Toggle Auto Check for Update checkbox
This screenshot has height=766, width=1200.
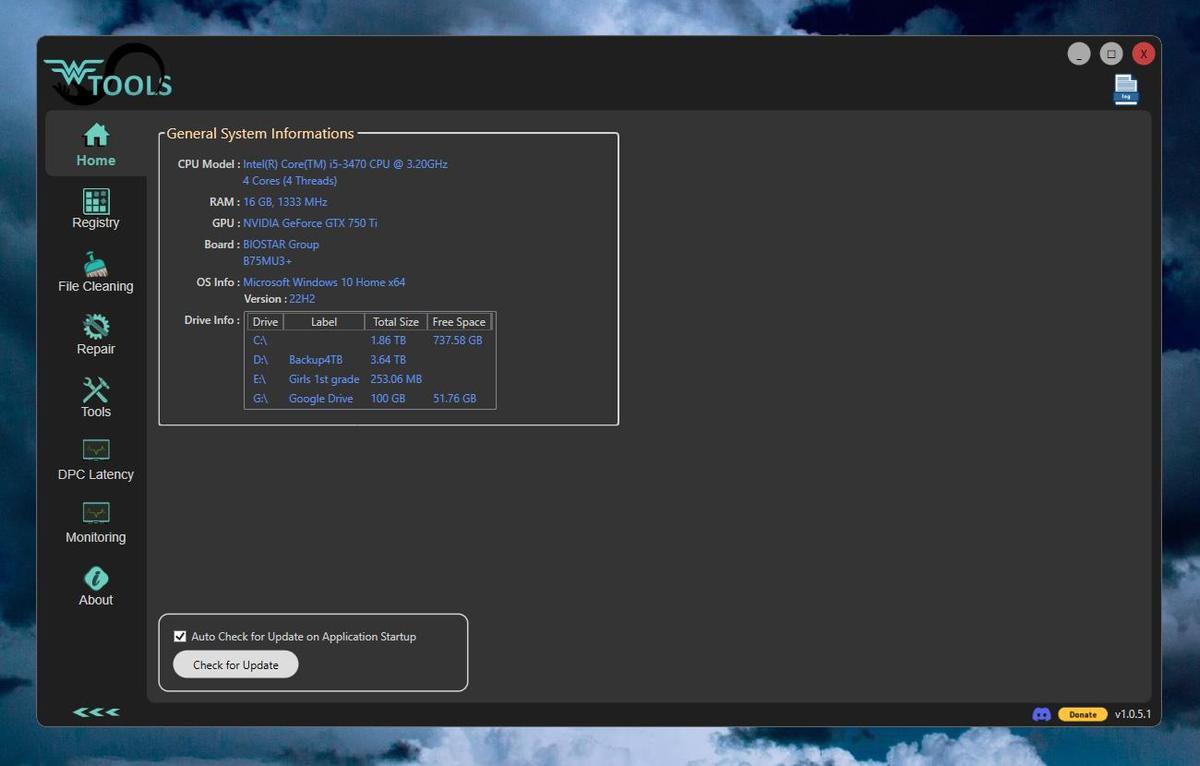click(x=180, y=636)
